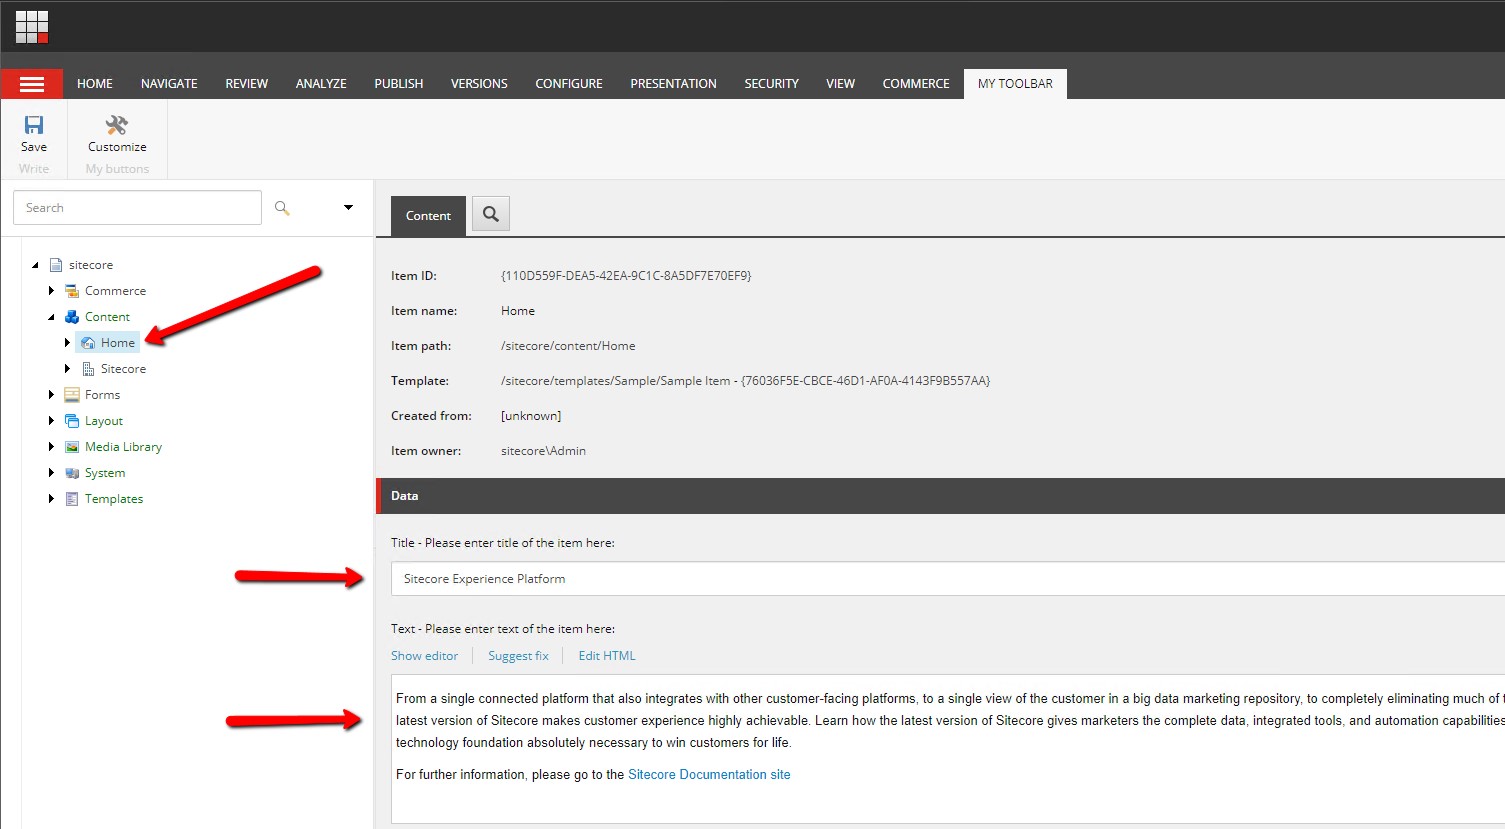Open the SECURITY ribbon tab
Screen dimensions: 1505x829
tap(771, 84)
